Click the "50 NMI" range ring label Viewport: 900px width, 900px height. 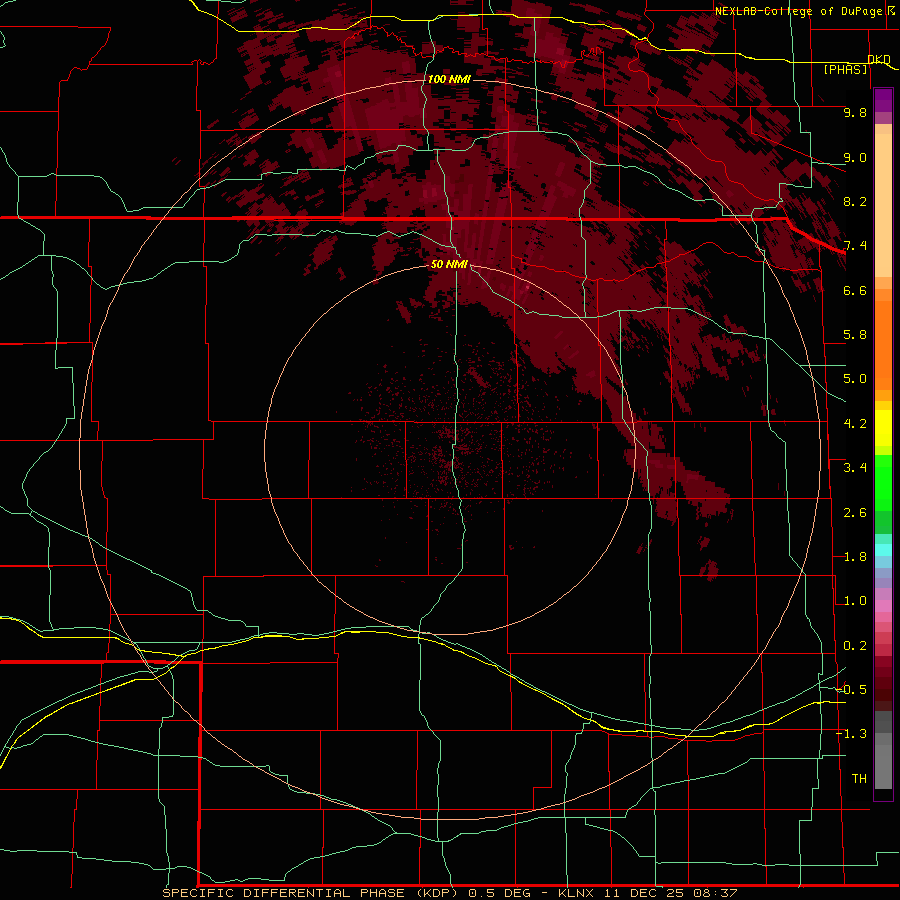pos(449,264)
